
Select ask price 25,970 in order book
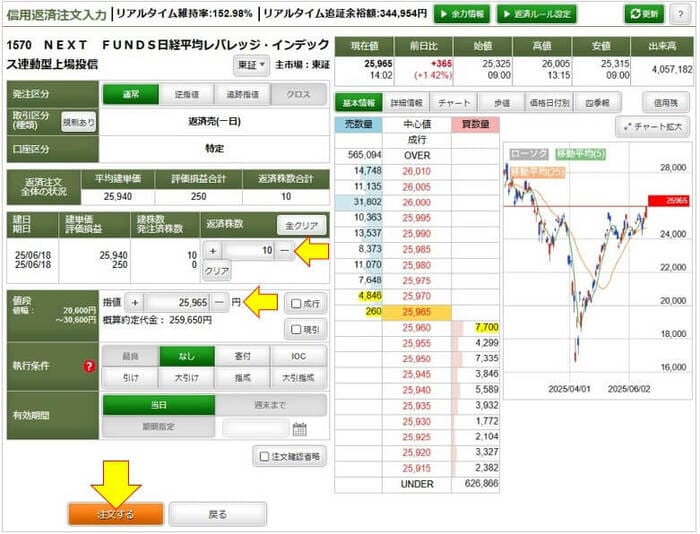tap(417, 296)
